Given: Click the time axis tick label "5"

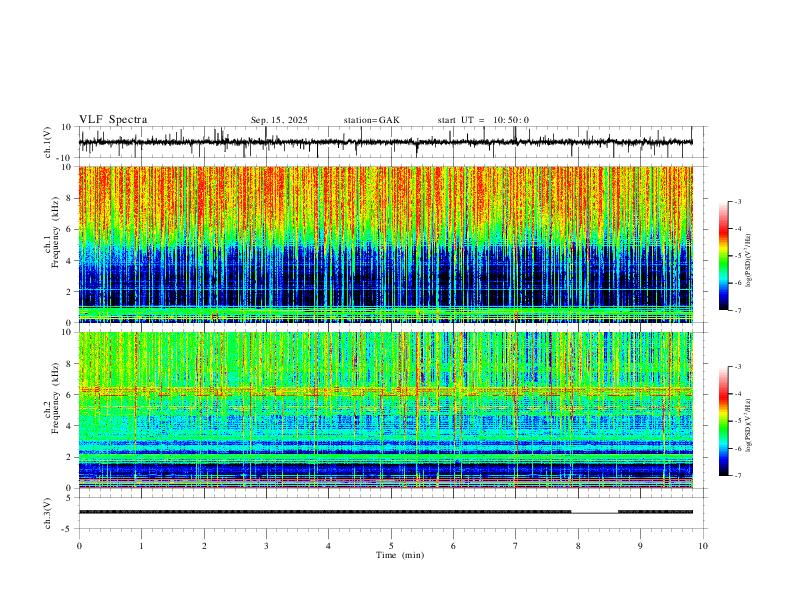Looking at the screenshot, I should pos(391,546).
